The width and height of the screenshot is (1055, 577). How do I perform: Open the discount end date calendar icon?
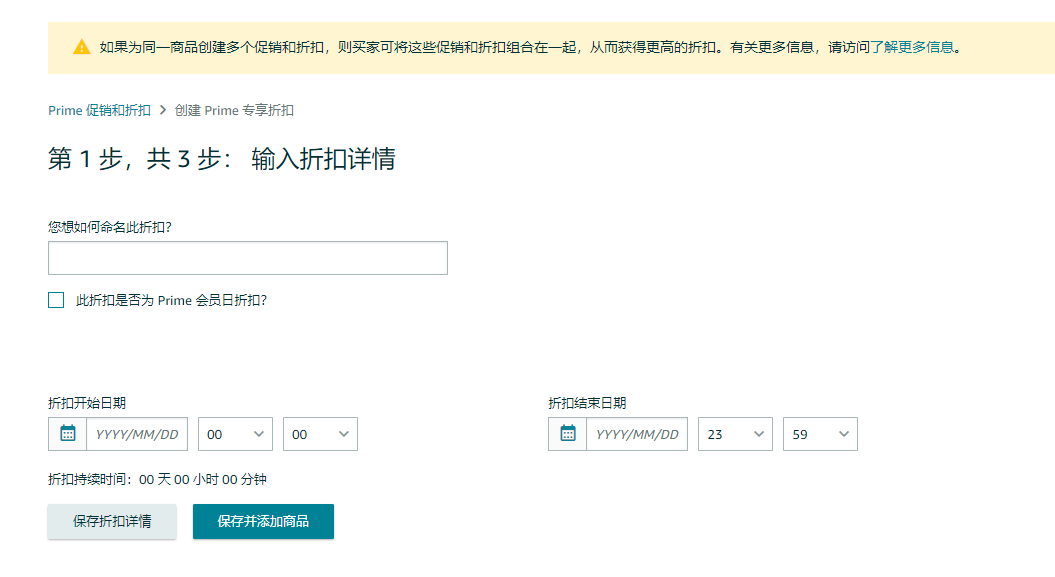pyautogui.click(x=567, y=434)
